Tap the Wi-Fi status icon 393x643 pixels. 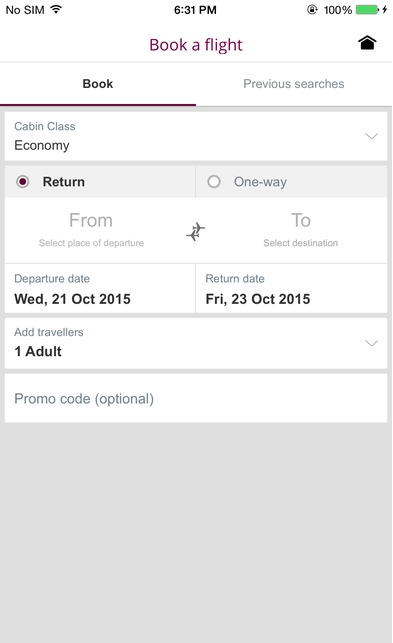pyautogui.click(x=56, y=9)
